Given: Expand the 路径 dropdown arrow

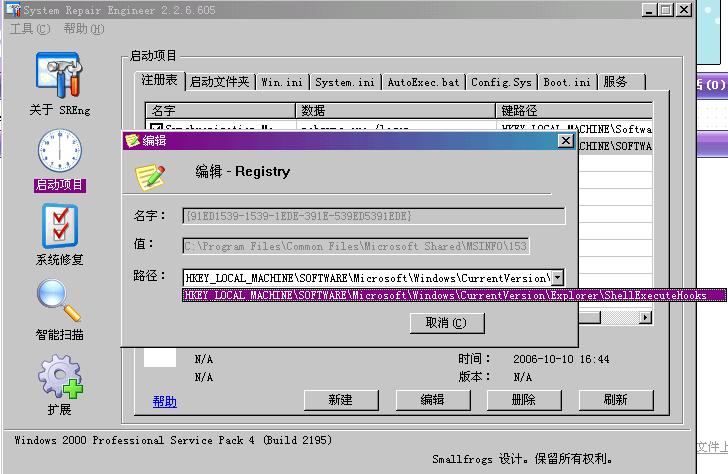Looking at the screenshot, I should (558, 278).
